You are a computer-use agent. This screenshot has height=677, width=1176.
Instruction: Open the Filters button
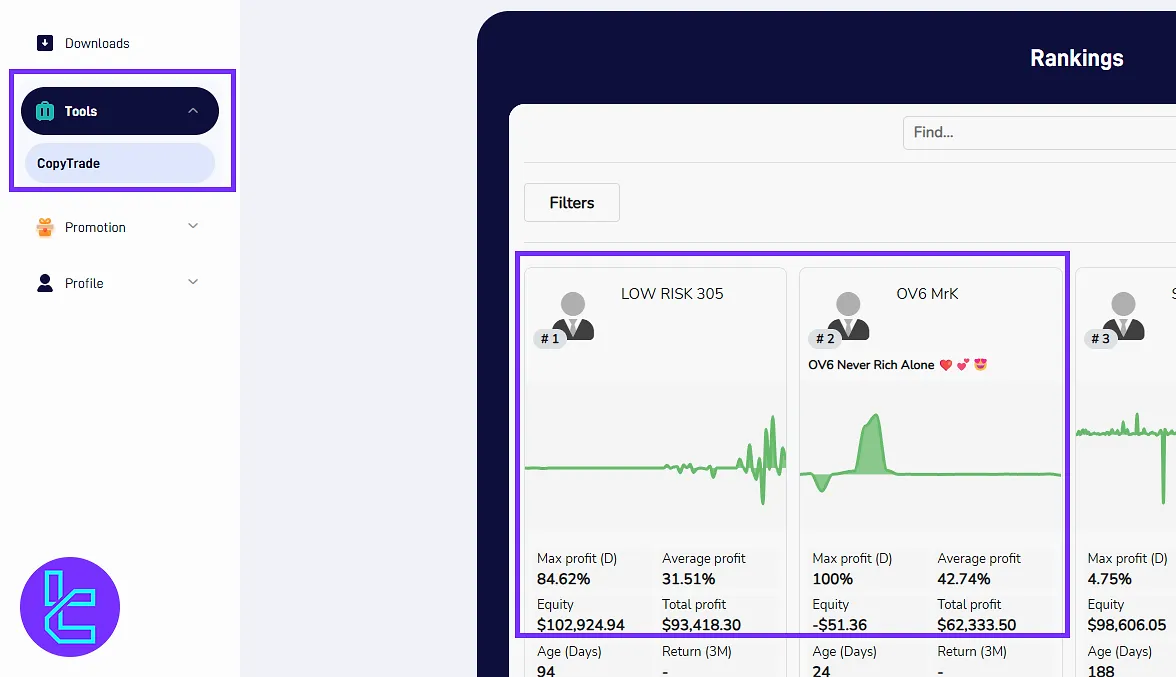(572, 202)
